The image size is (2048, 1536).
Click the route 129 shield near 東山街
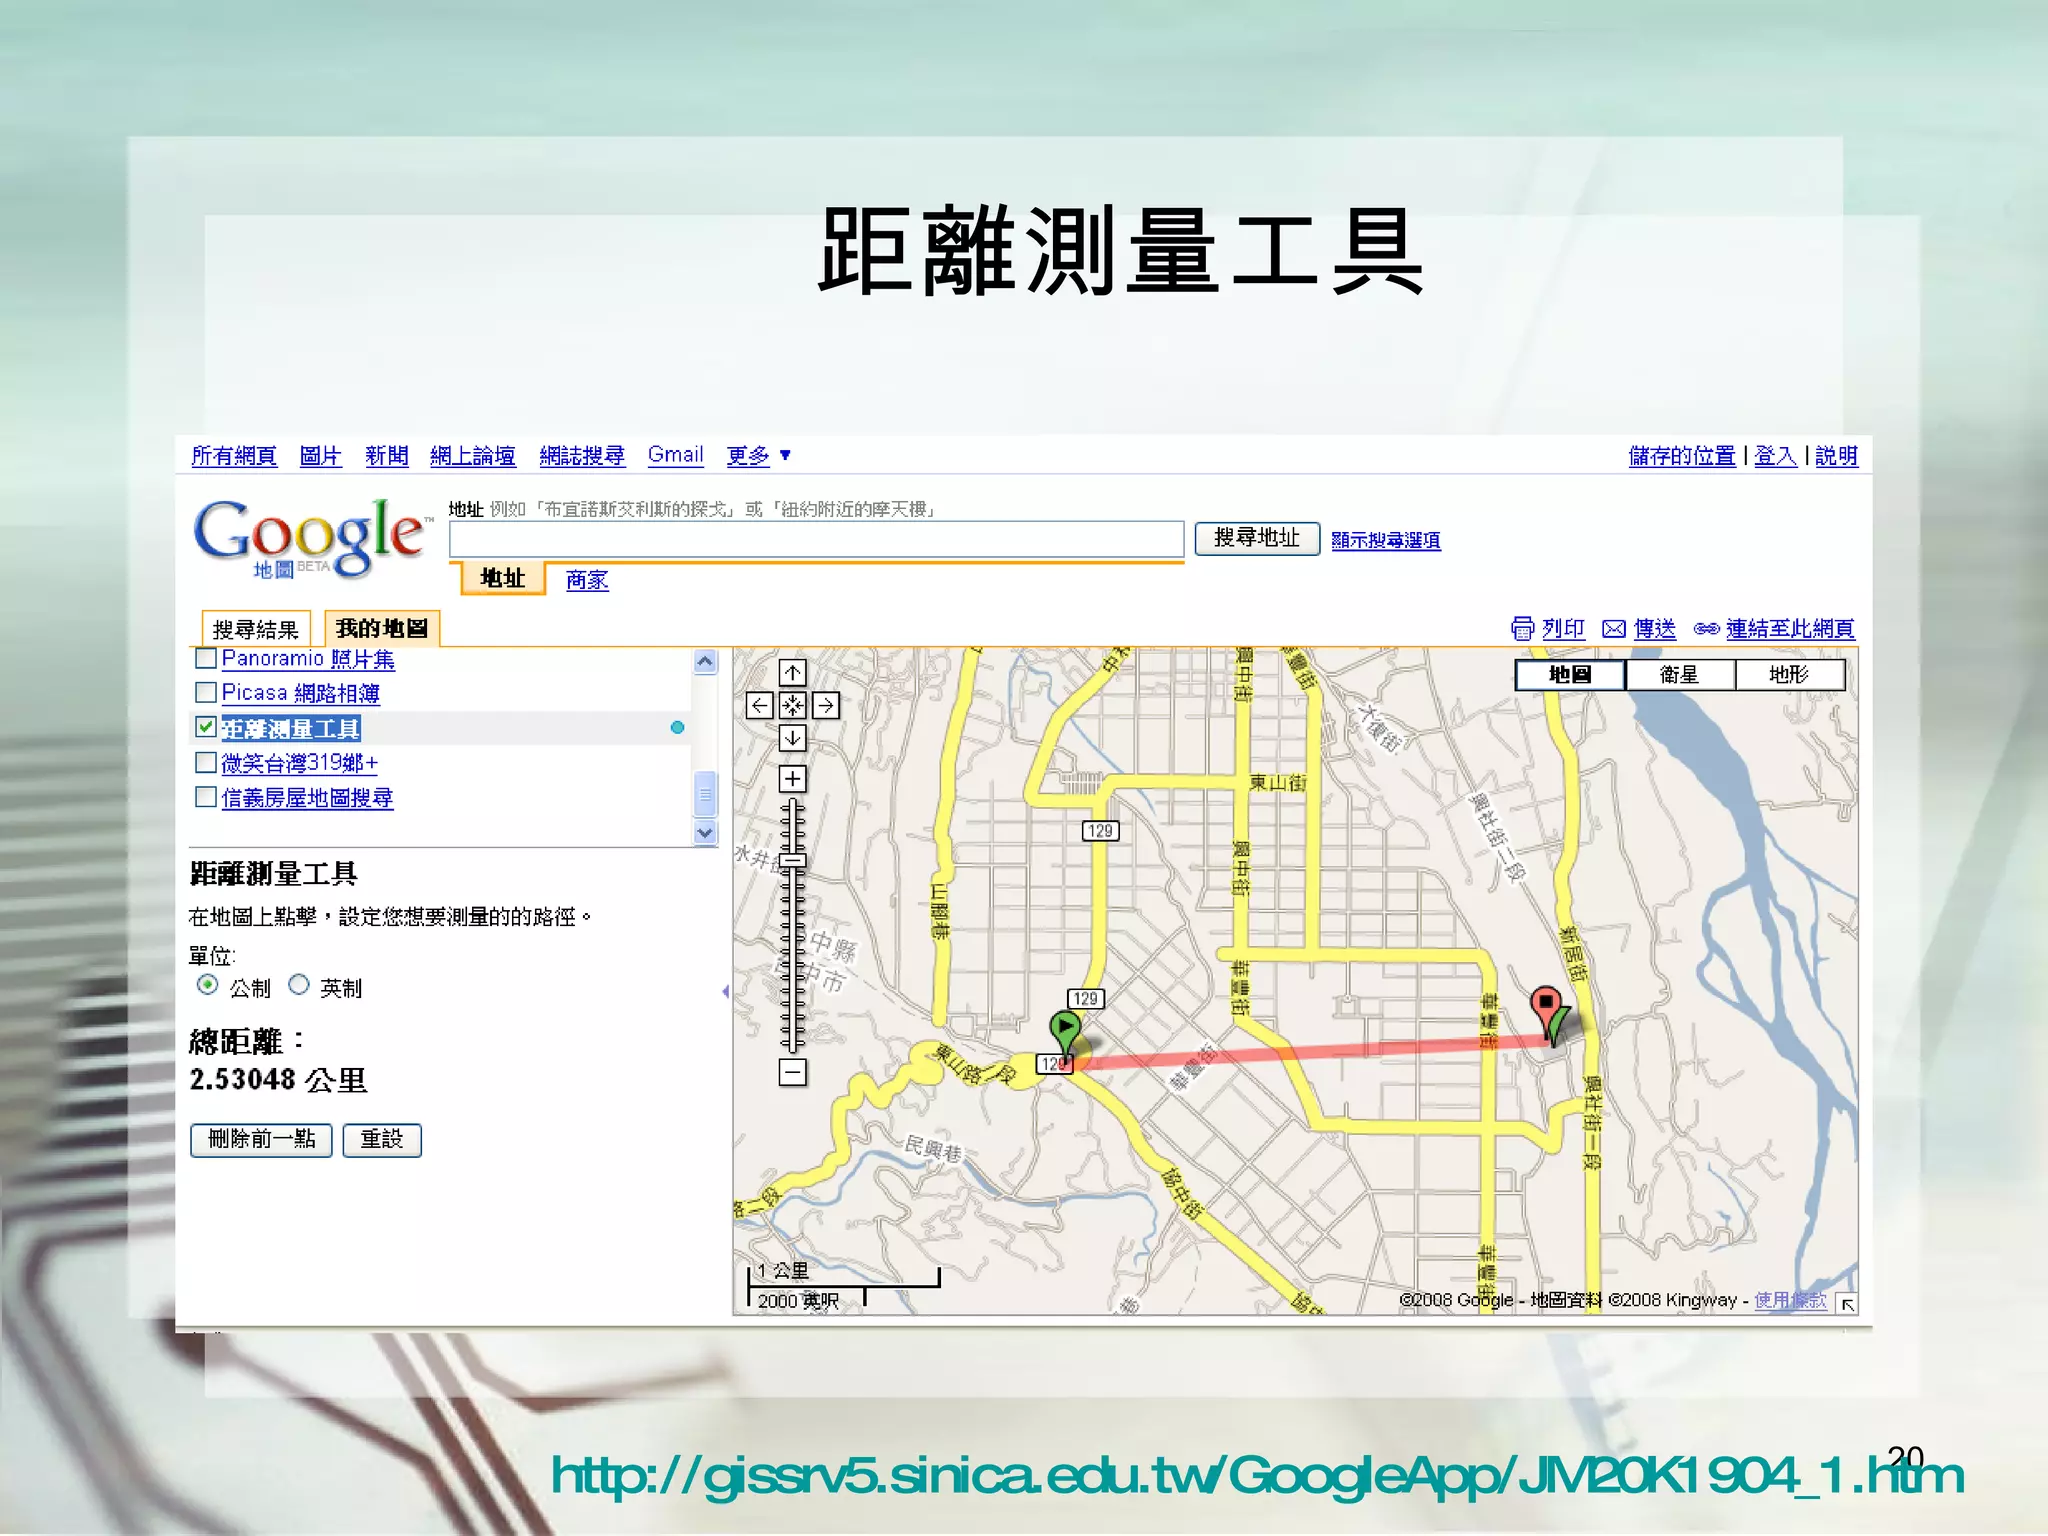(x=1100, y=830)
